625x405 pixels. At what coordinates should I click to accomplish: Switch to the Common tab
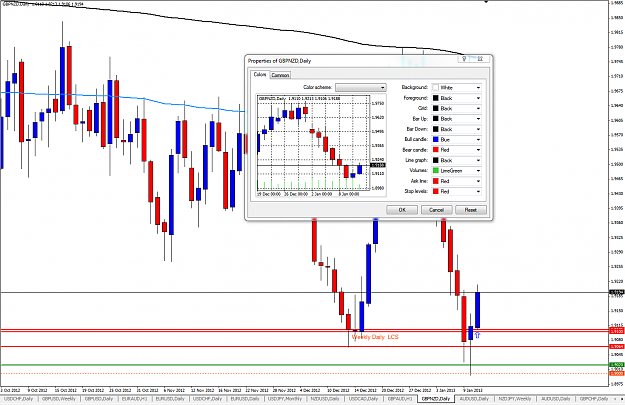click(x=280, y=75)
